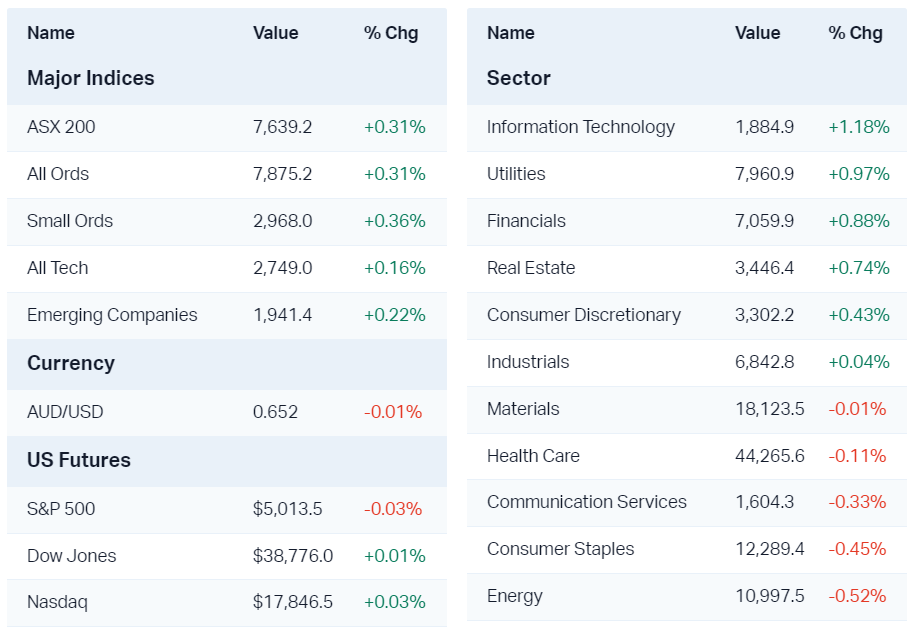Click the ASX 200 index name
The width and height of the screenshot is (916, 635).
(61, 127)
